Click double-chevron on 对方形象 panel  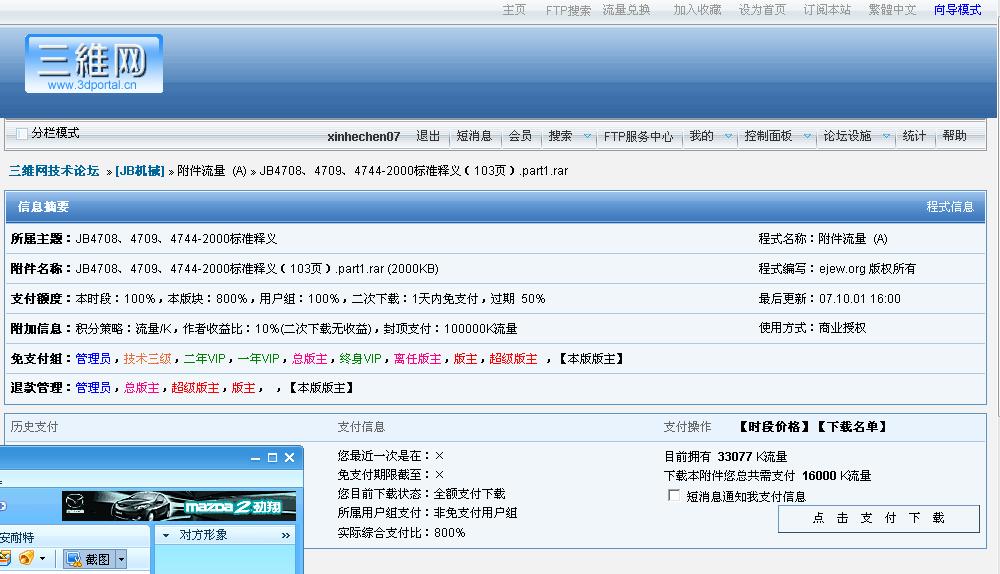point(286,535)
